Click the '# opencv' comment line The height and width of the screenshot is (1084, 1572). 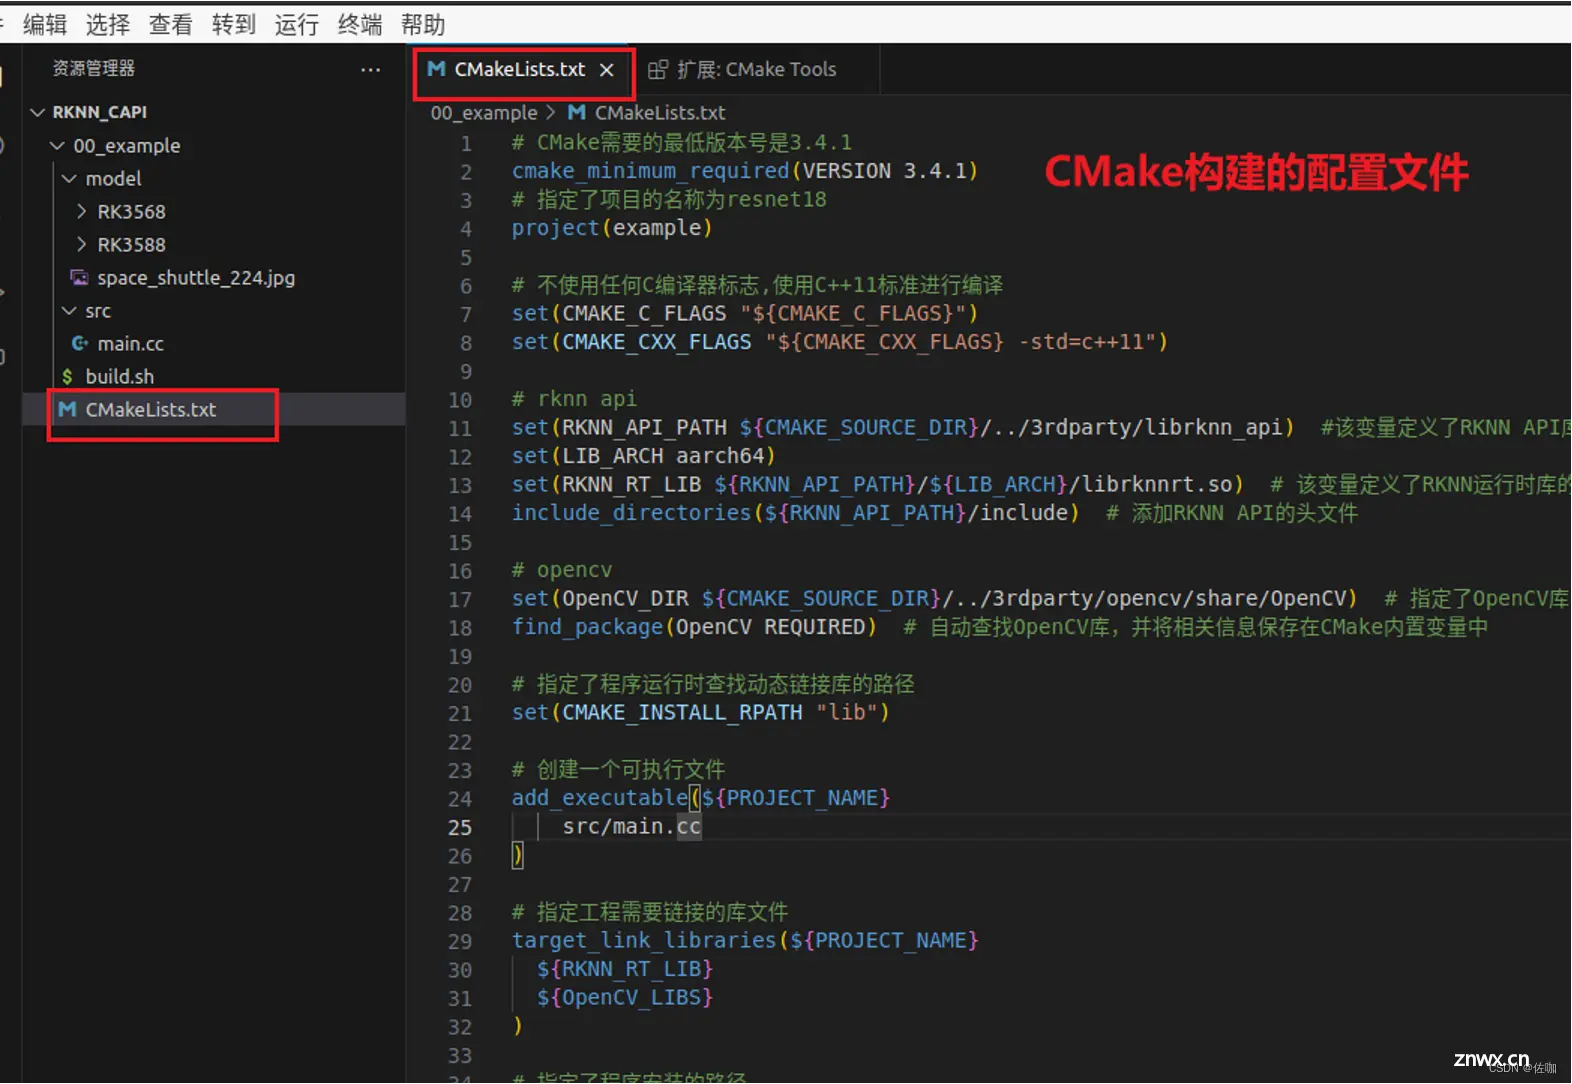click(562, 570)
